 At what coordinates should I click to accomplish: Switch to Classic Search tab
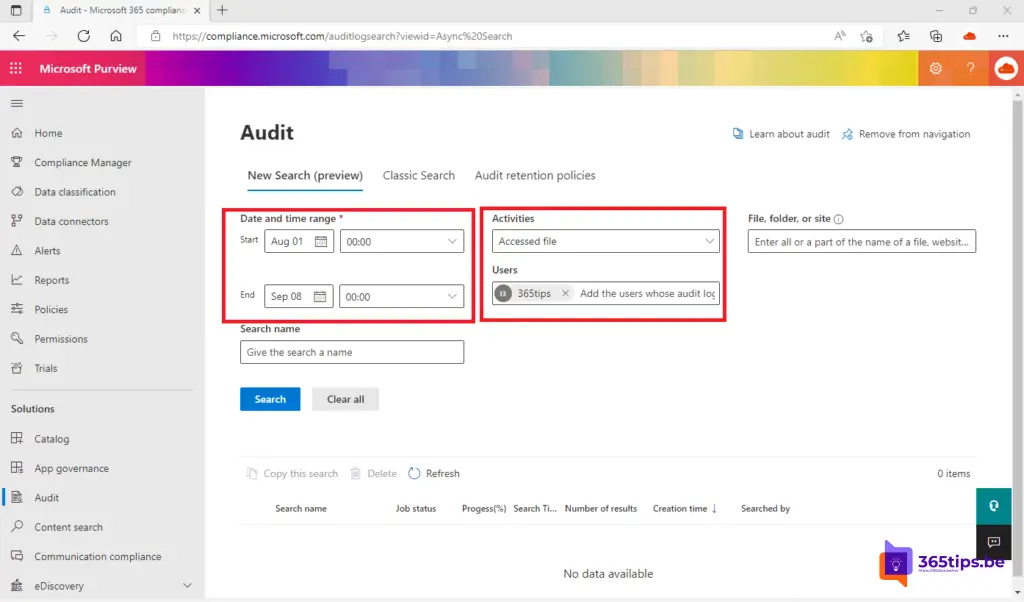pos(419,176)
